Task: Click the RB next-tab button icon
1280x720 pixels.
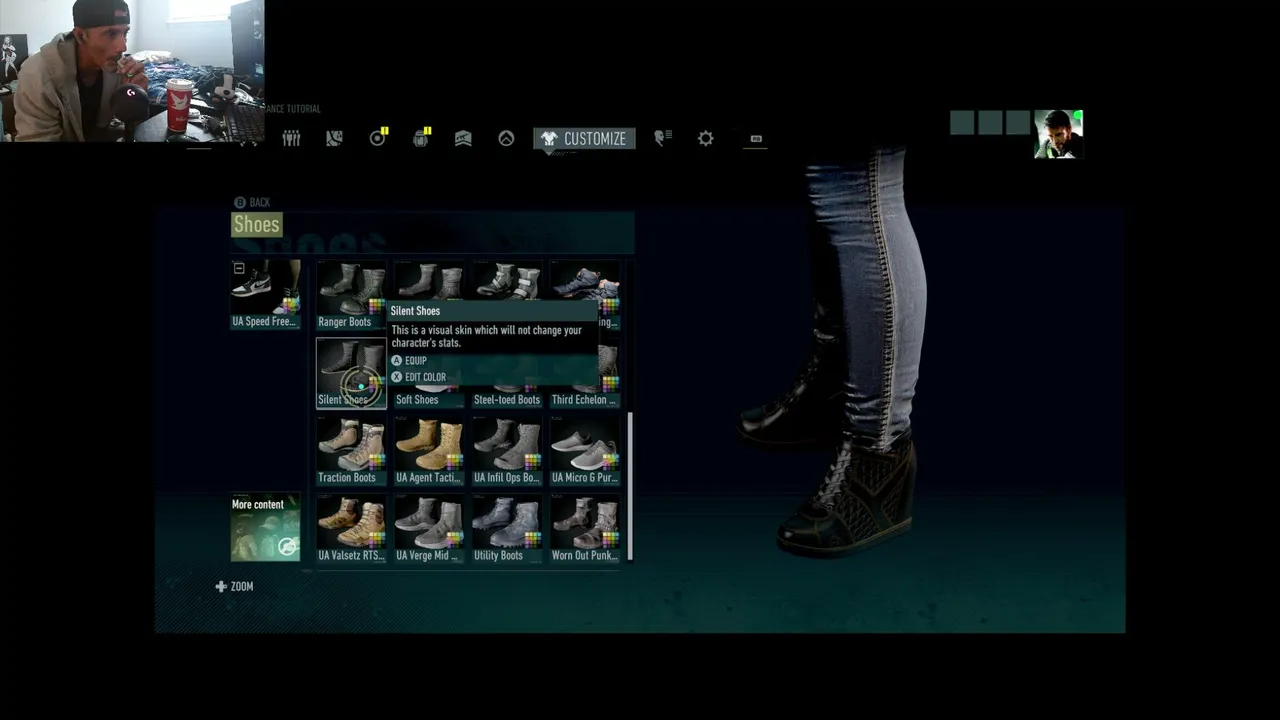Action: [x=756, y=139]
